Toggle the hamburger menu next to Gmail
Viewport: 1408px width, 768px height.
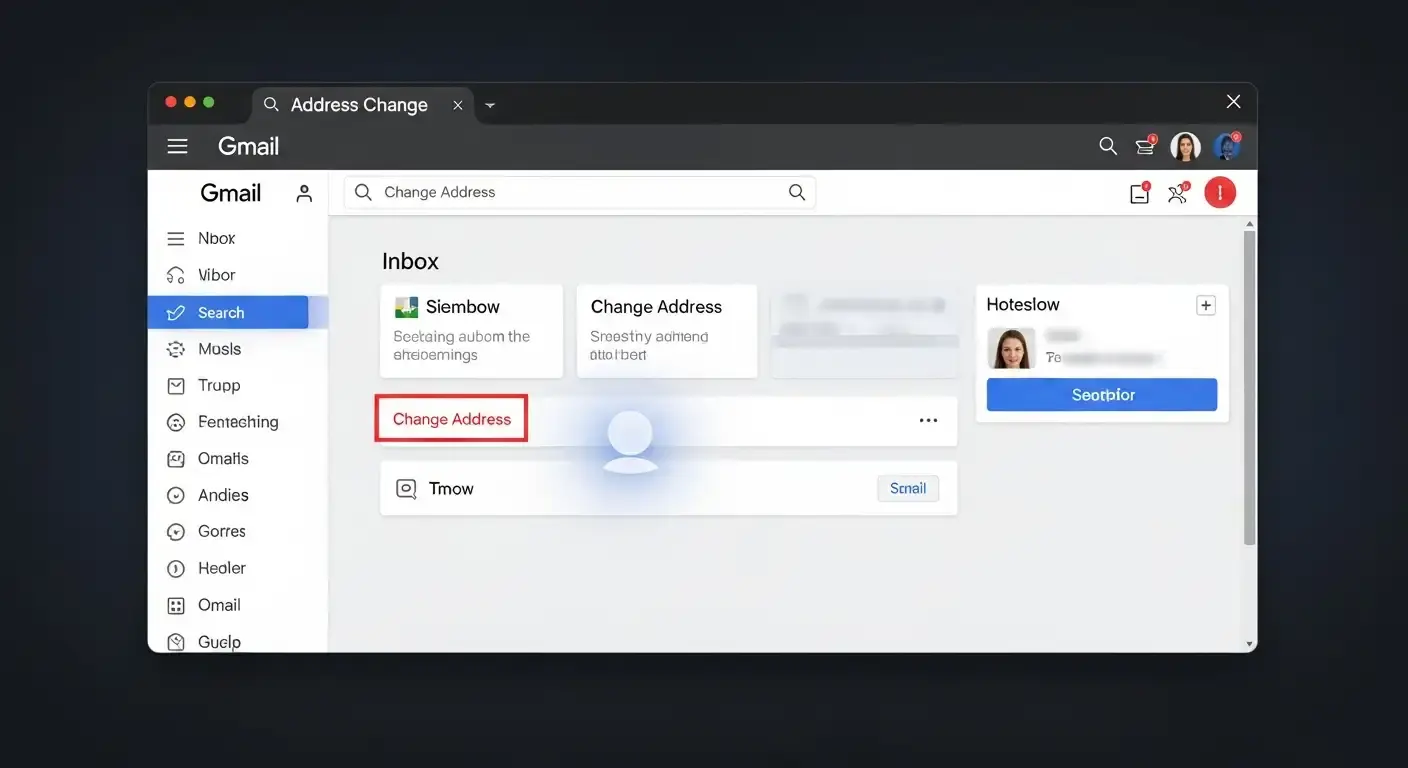pyautogui.click(x=177, y=145)
